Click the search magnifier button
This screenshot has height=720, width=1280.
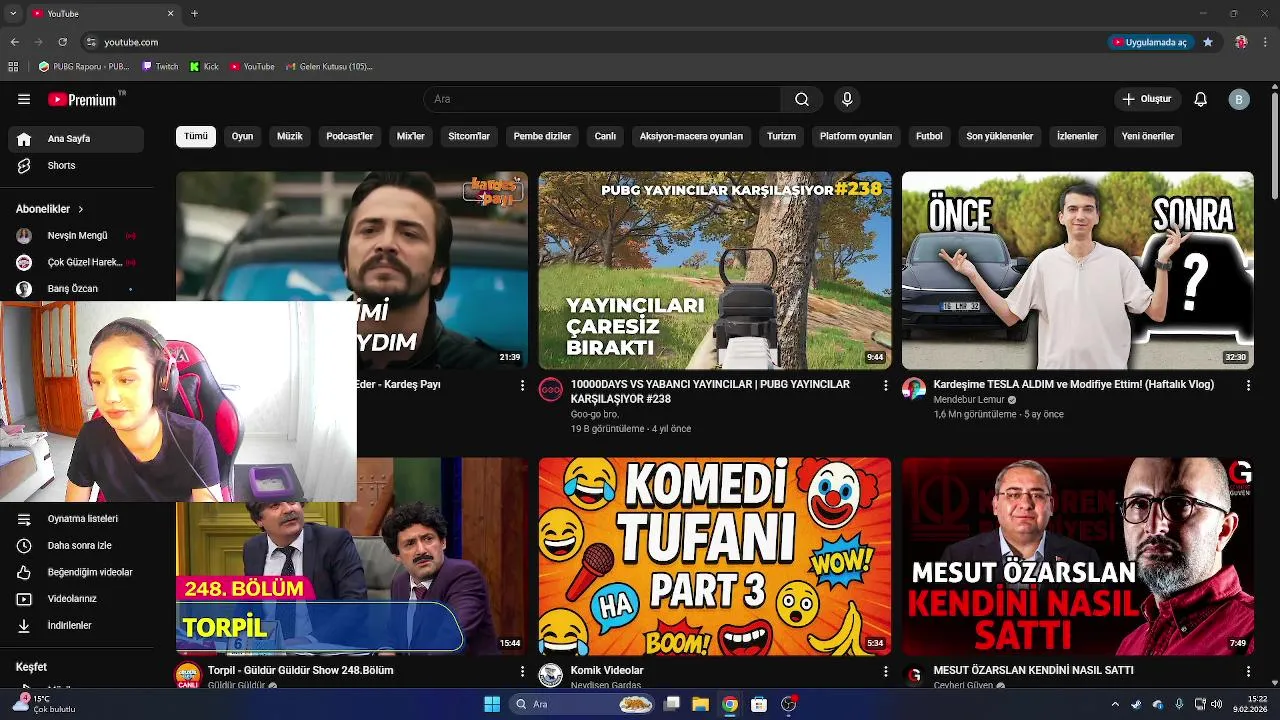(x=802, y=99)
